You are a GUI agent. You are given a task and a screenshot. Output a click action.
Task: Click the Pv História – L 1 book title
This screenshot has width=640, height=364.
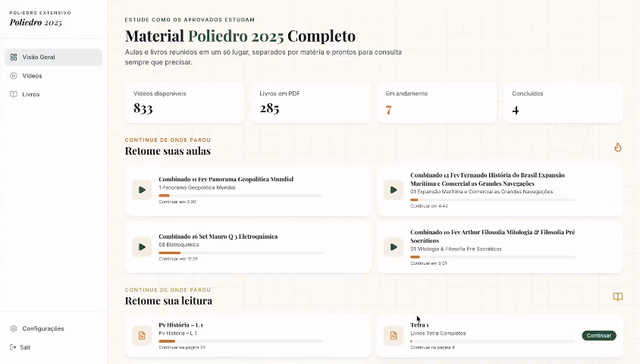[181, 325]
